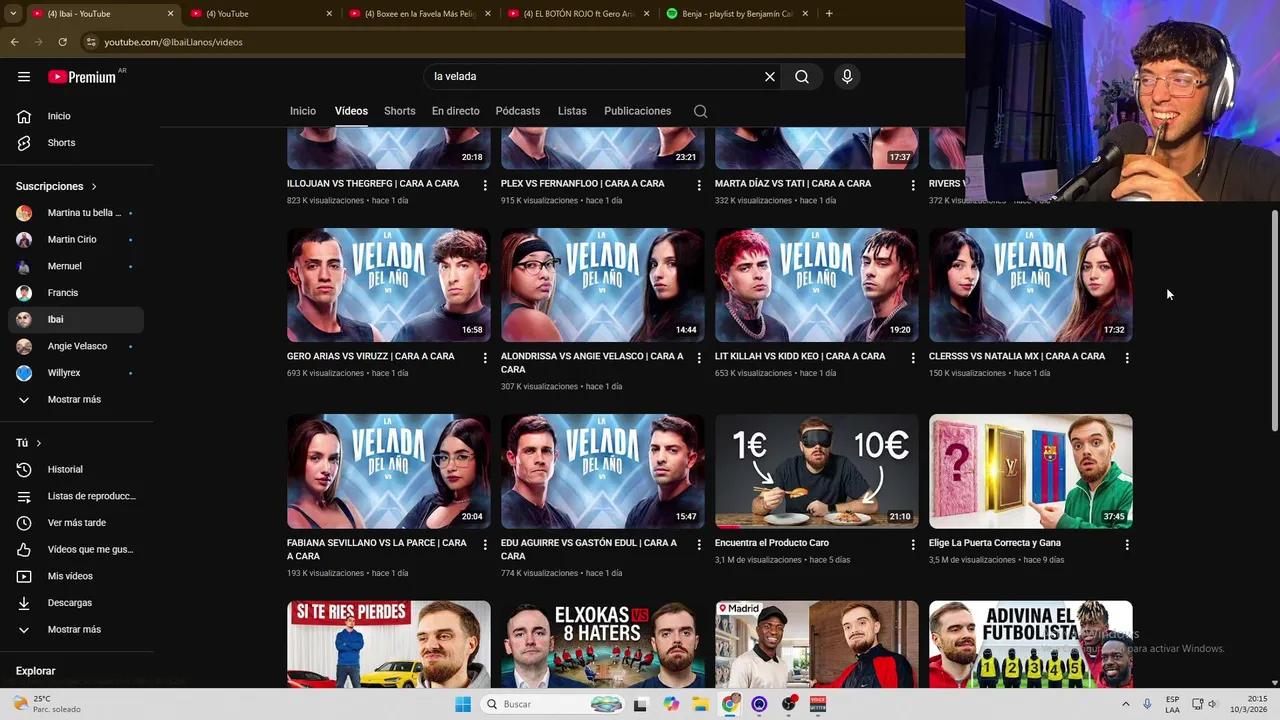Open options menu for Lit Killah vs Kidd Keo video
1280x720 pixels.
913,358
